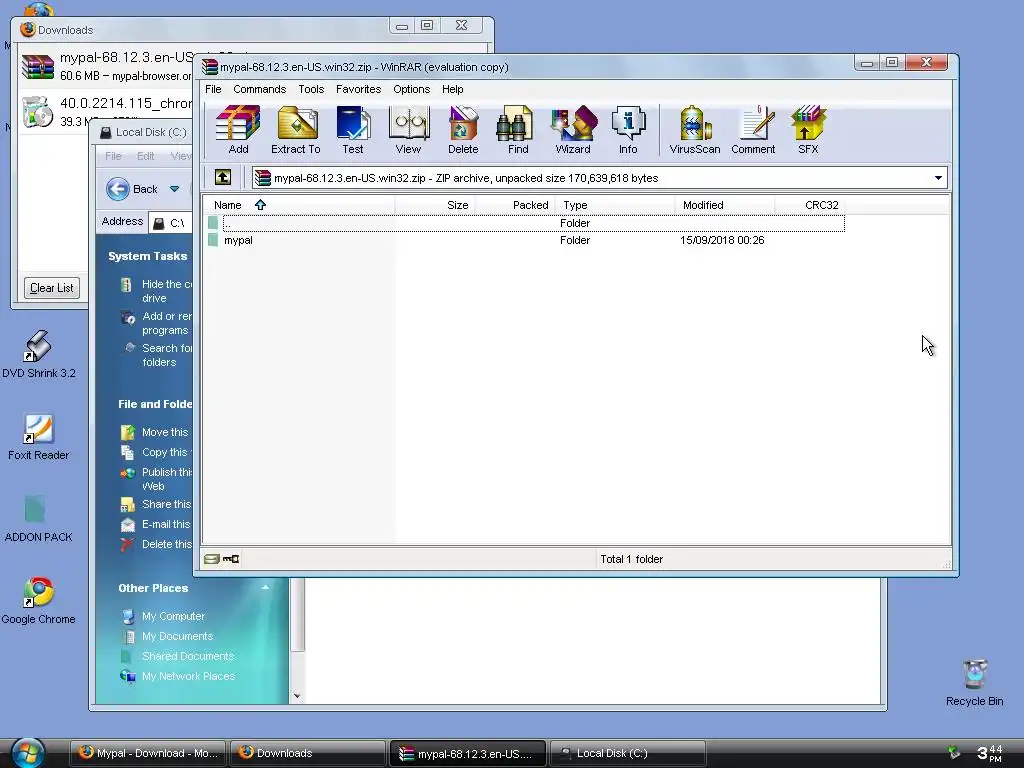The image size is (1024, 768).
Task: Open the File menu in WinRAR
Action: [213, 89]
